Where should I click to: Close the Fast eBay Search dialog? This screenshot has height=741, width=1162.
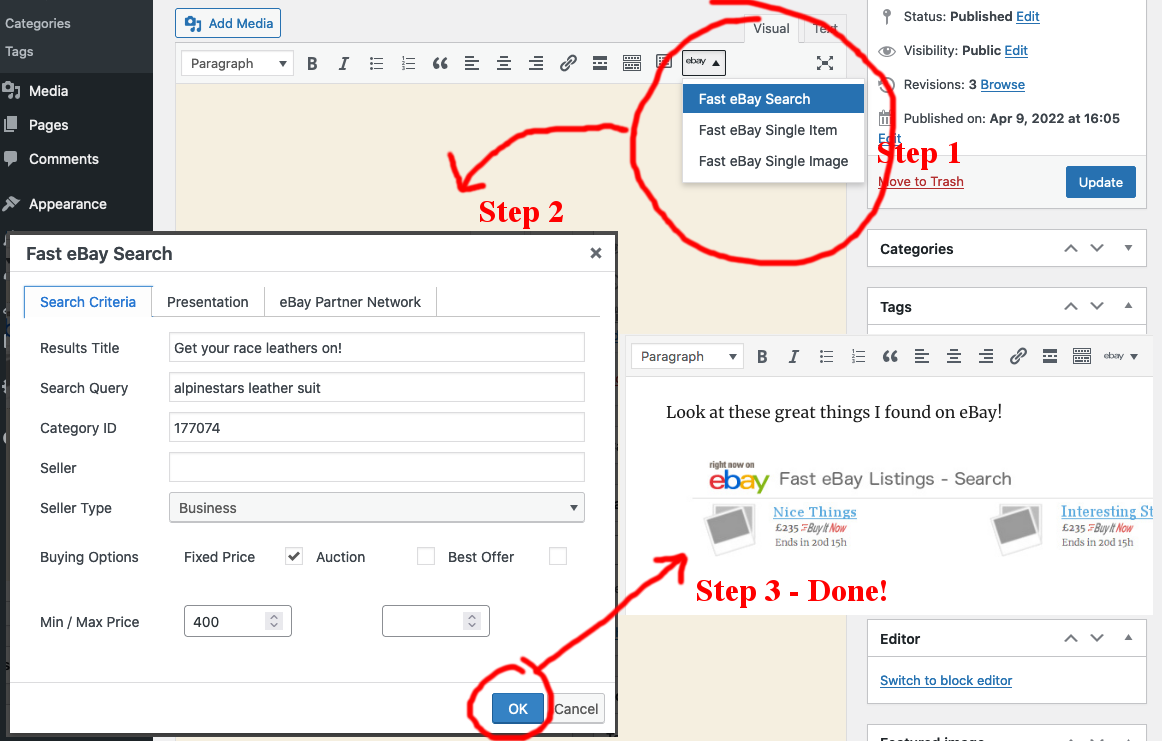click(x=595, y=253)
